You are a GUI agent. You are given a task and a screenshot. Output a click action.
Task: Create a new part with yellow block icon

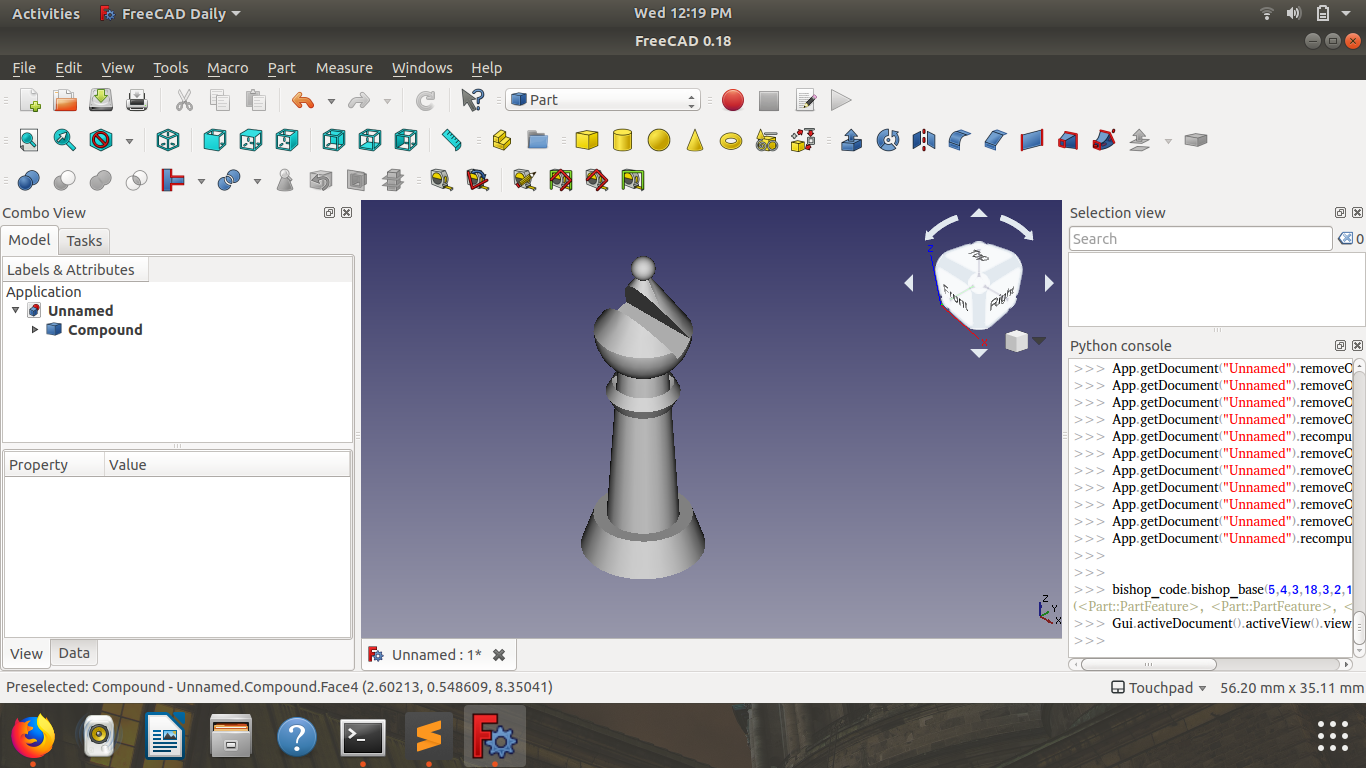(x=502, y=140)
